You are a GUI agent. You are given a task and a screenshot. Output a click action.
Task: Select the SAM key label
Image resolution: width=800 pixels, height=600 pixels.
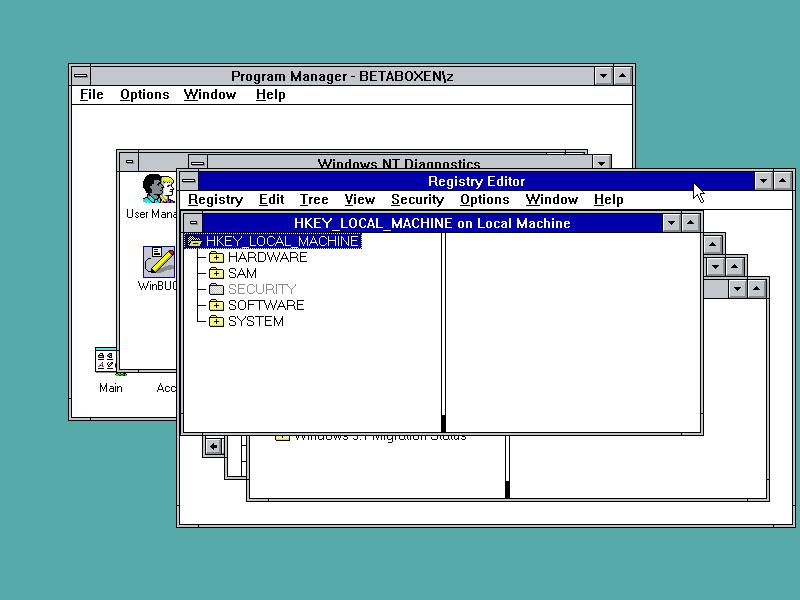(x=242, y=273)
